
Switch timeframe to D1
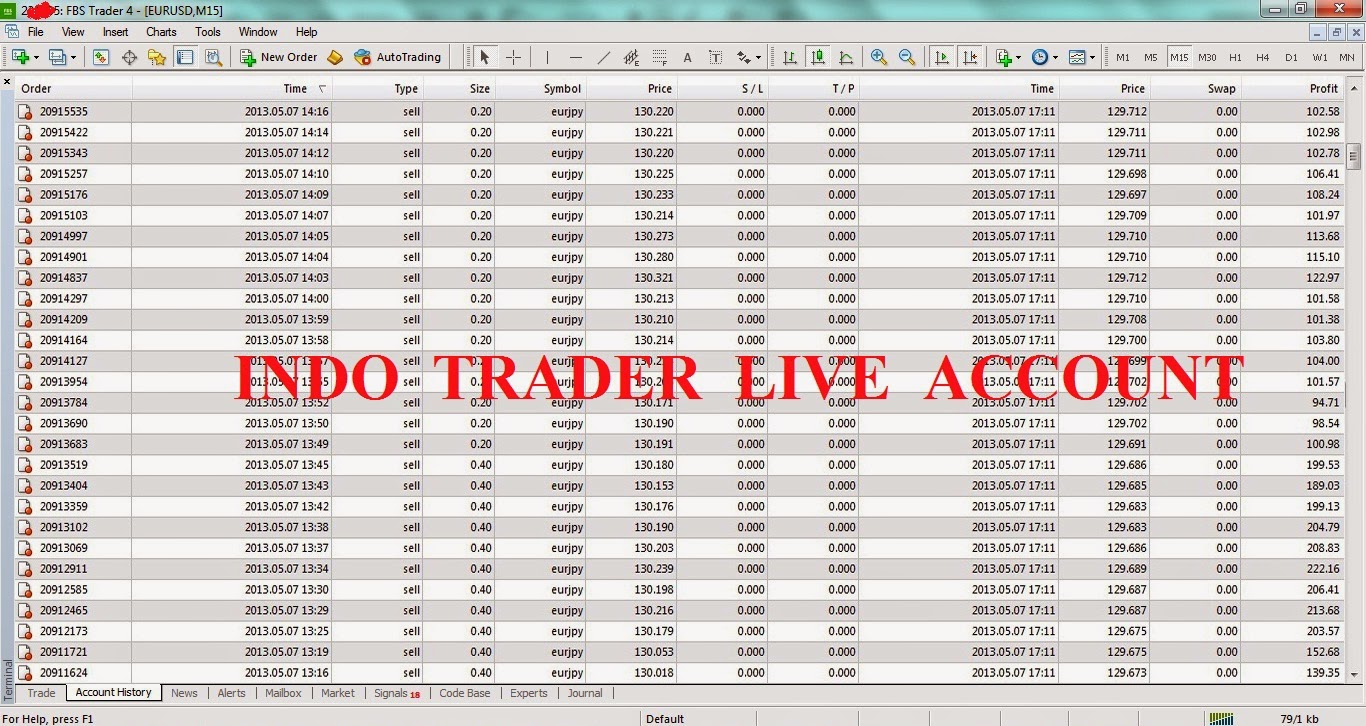1291,57
